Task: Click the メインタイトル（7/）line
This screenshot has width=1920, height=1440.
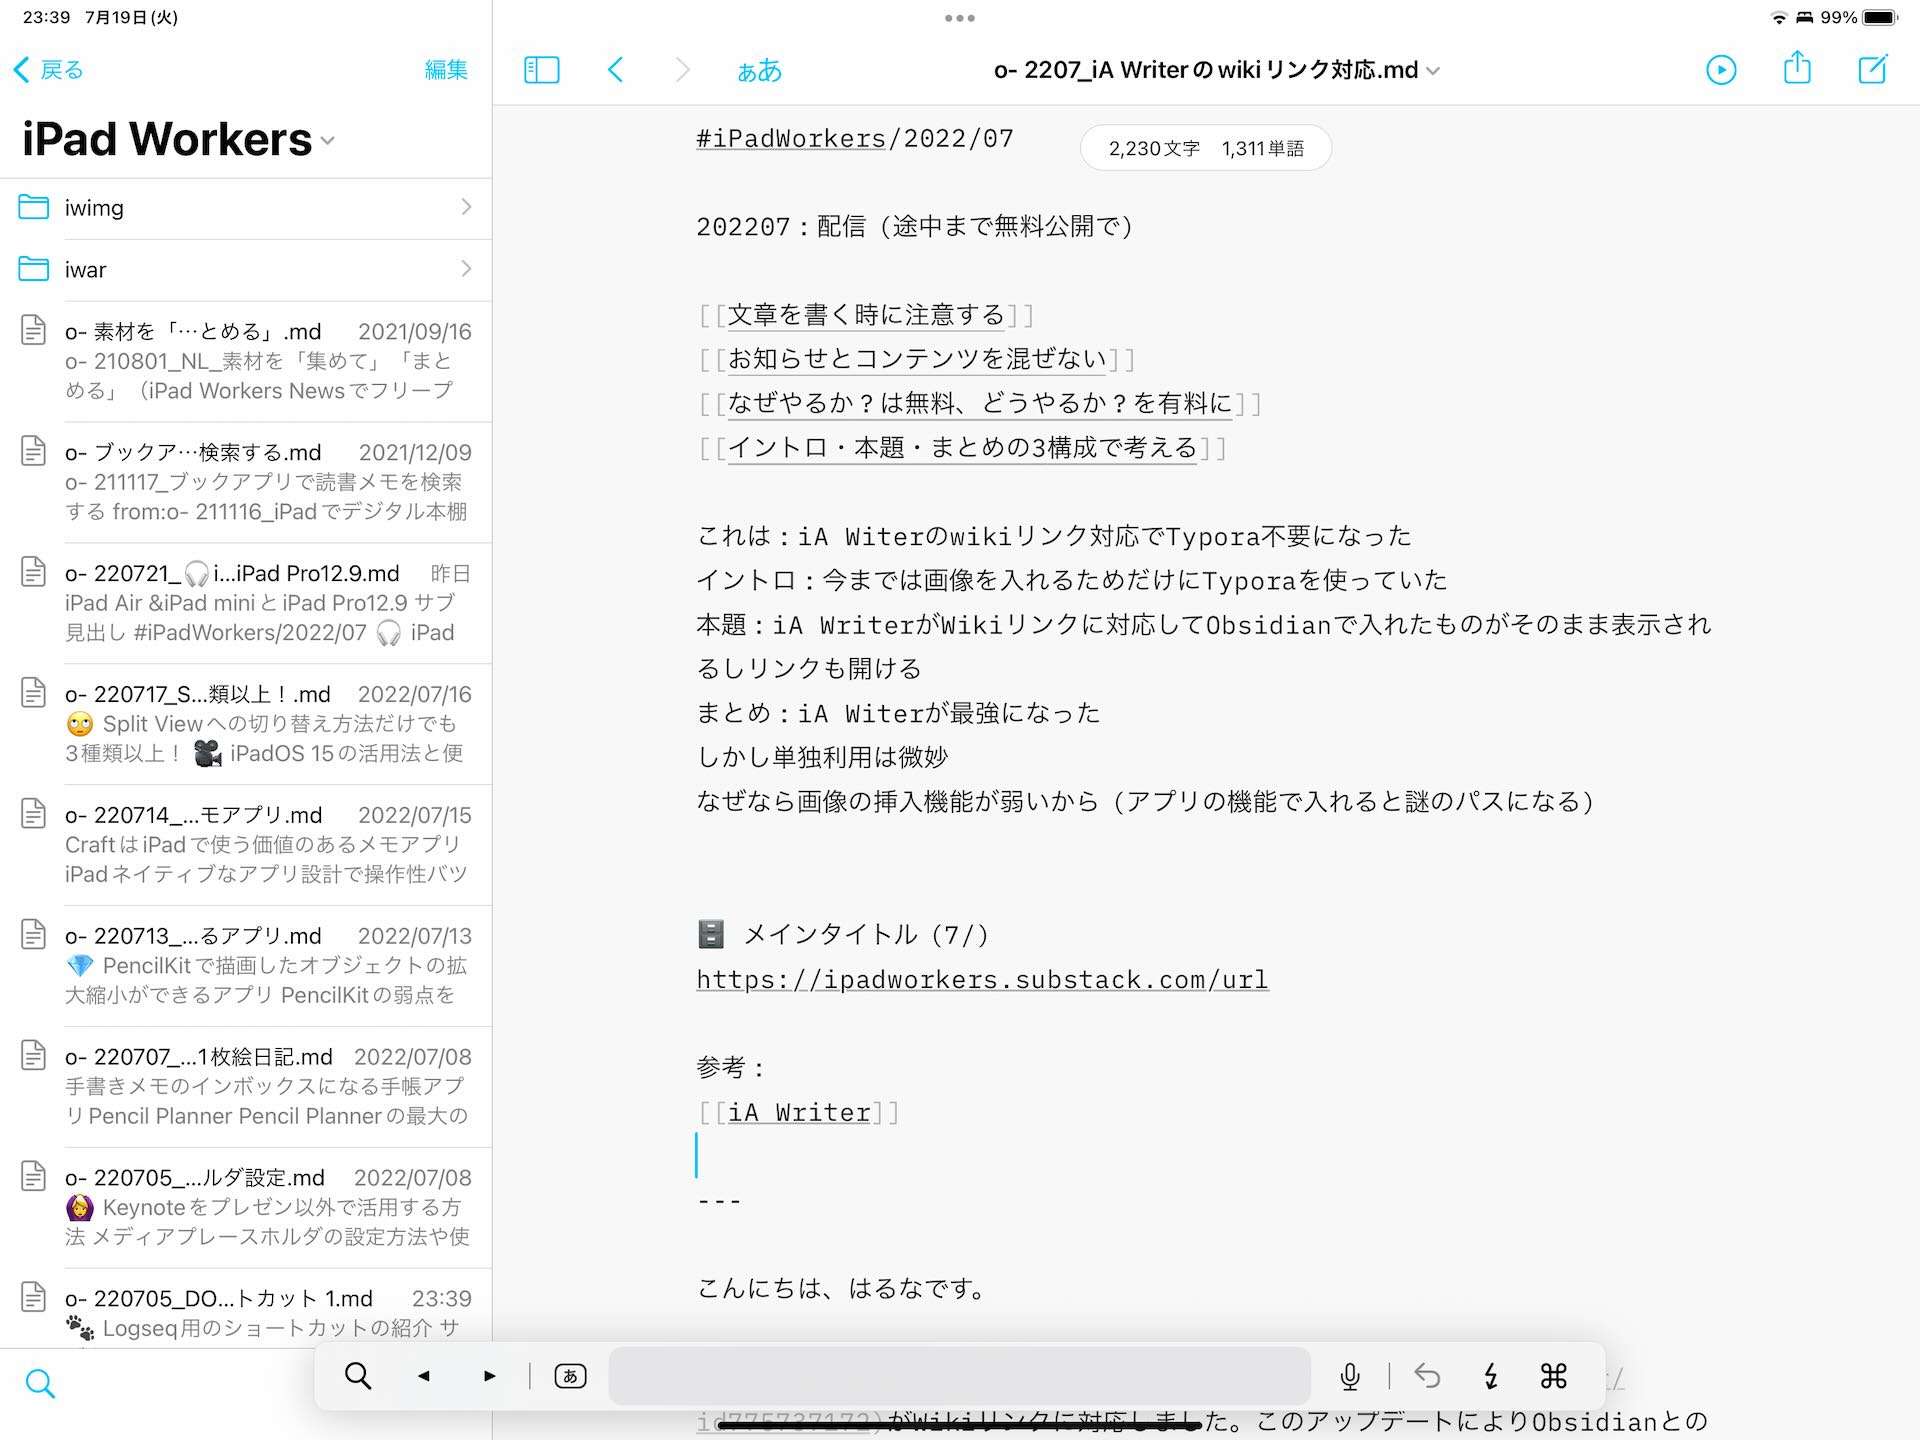Action: point(843,935)
